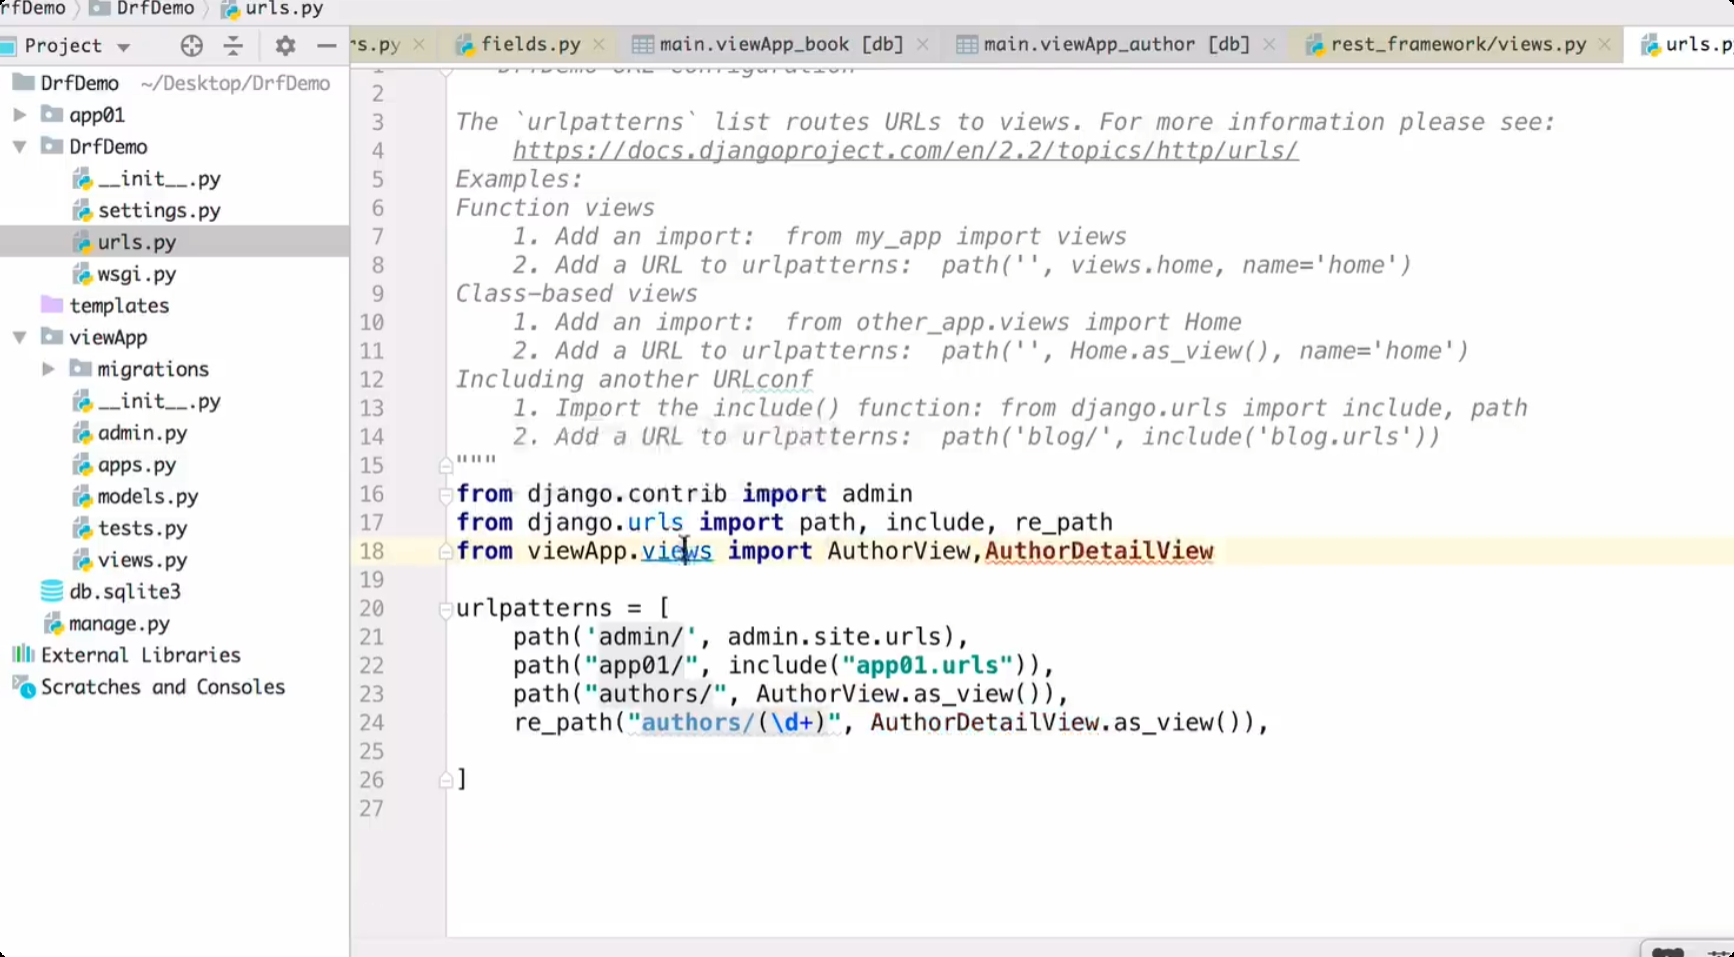This screenshot has width=1734, height=957.
Task: Click AuthorDetailView in the import line
Action: tap(1099, 551)
